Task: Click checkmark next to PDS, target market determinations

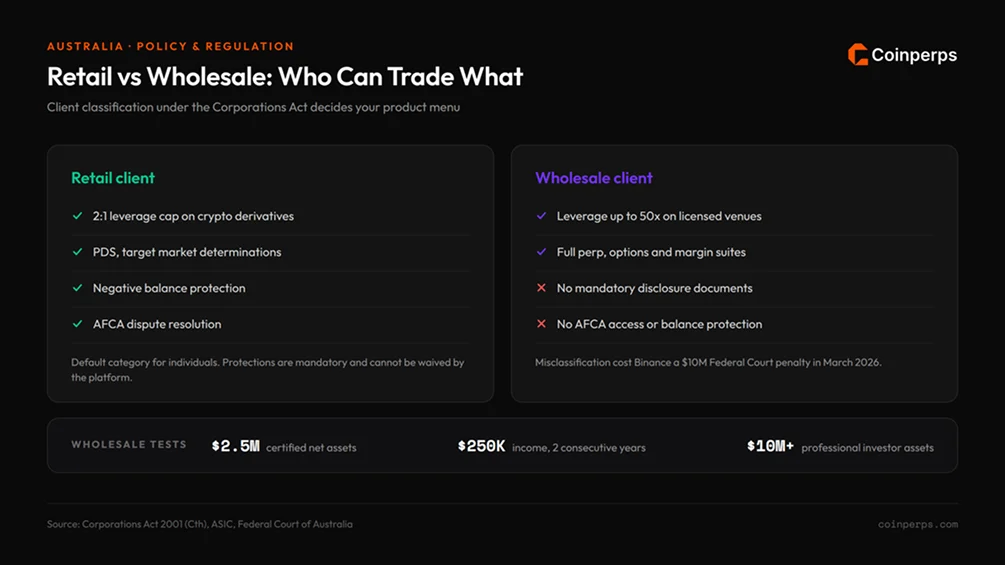Action: point(78,252)
